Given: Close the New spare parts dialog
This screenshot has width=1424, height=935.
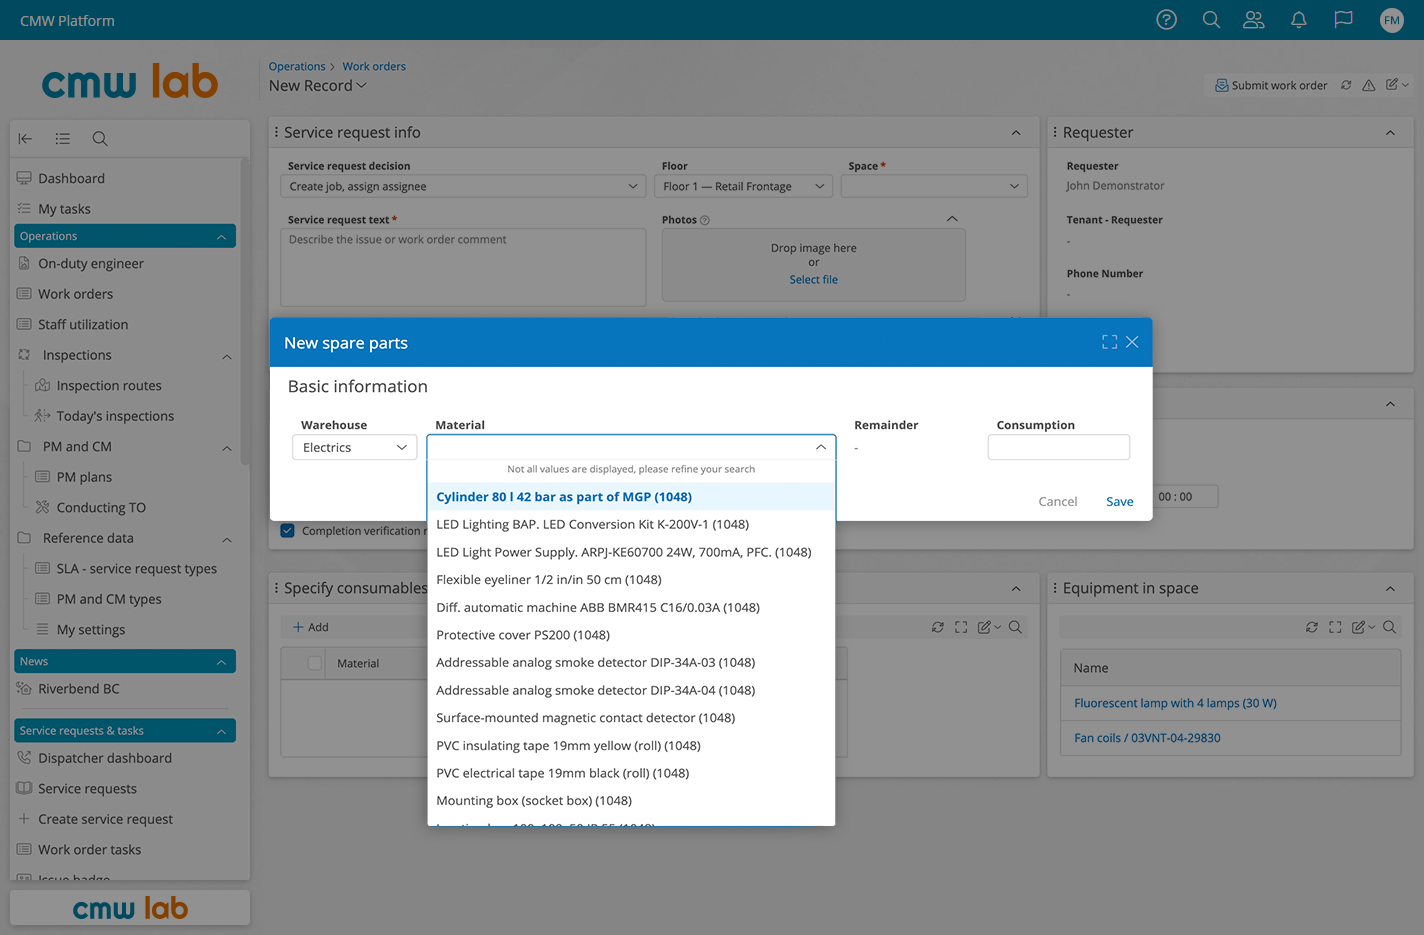Looking at the screenshot, I should click(1132, 342).
